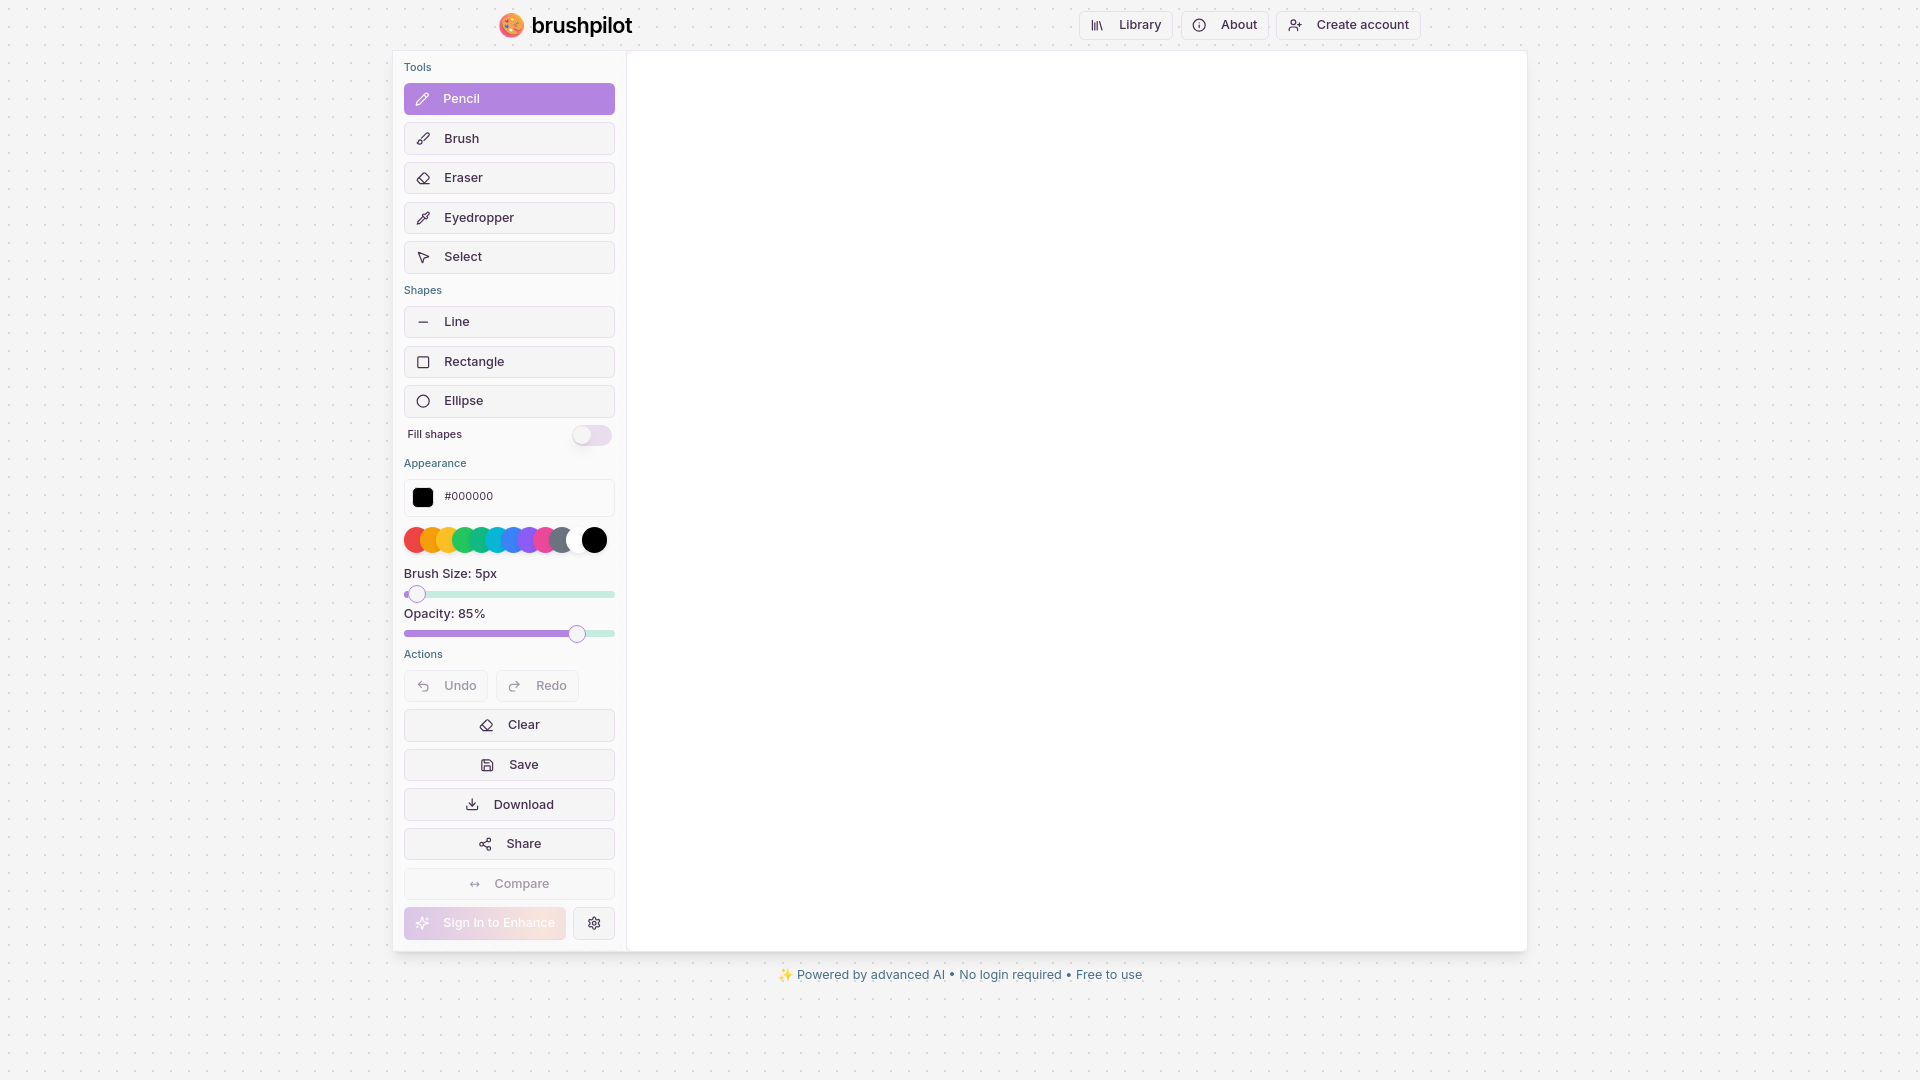Screen dimensions: 1920x1080
Task: Open the current color picker square
Action: 423,497
